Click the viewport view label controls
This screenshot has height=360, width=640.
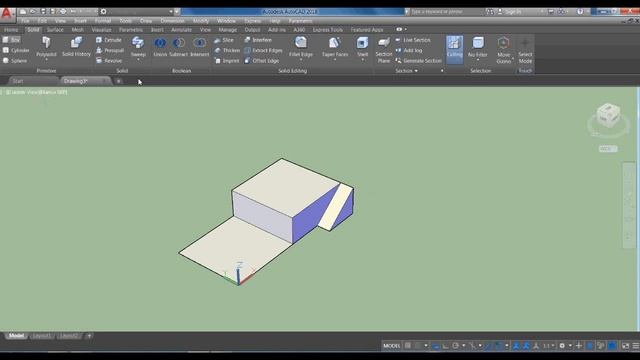click(x=36, y=92)
